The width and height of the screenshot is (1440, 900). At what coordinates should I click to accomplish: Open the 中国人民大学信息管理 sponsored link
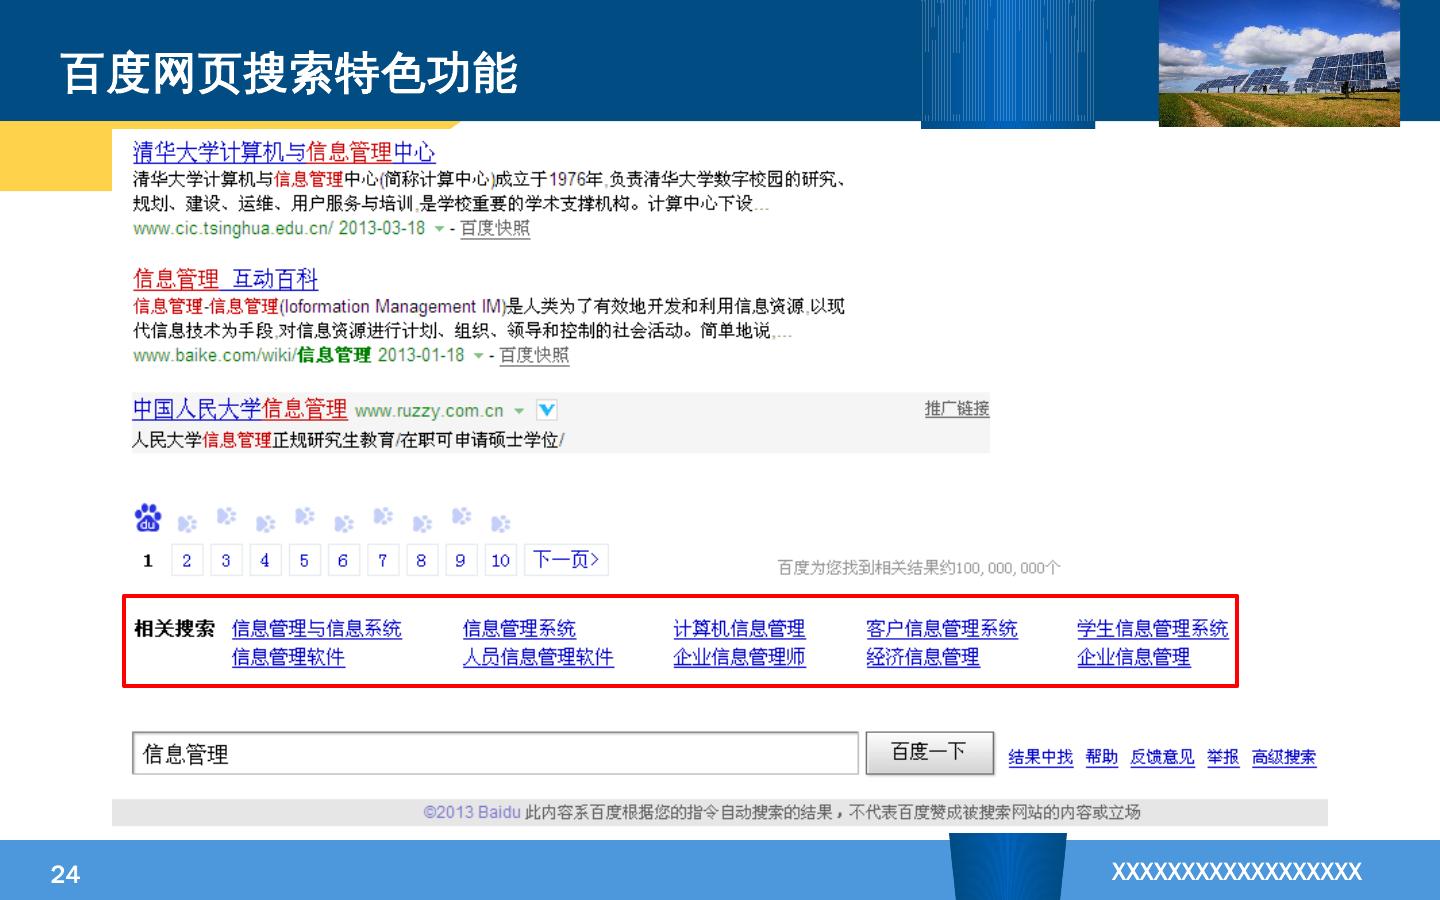(x=240, y=409)
